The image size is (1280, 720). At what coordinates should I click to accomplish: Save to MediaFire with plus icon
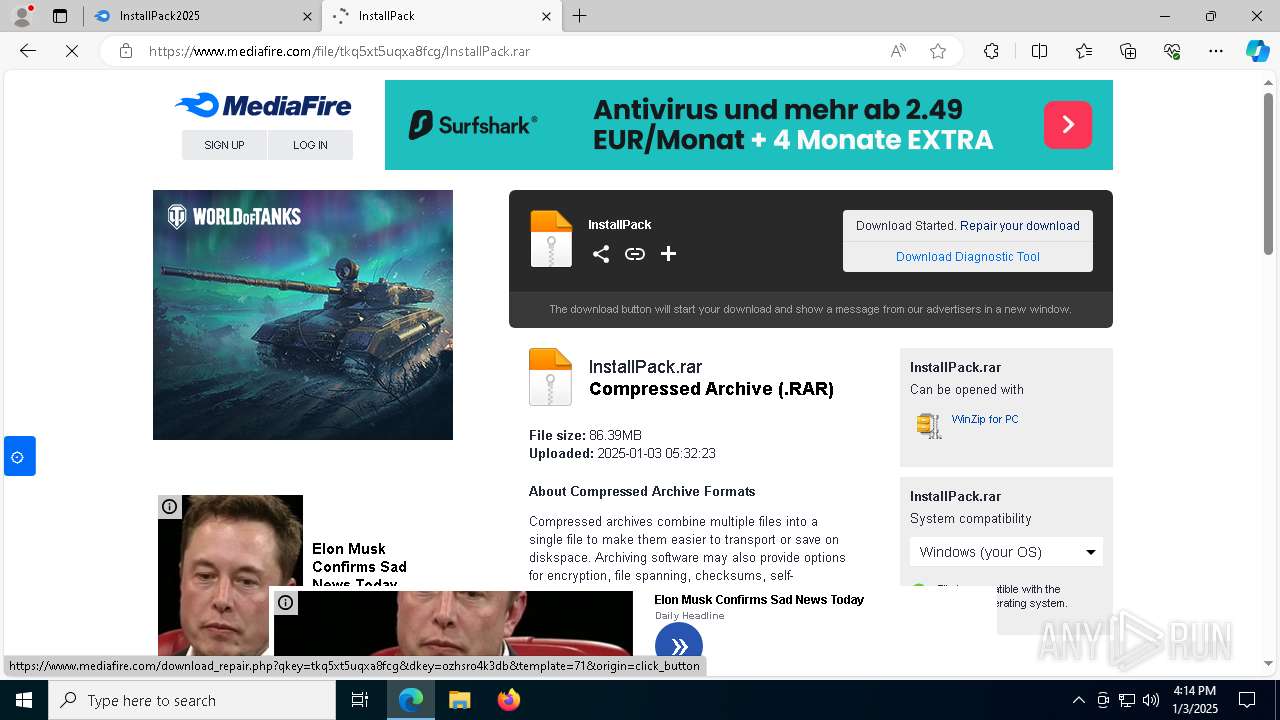coord(669,254)
